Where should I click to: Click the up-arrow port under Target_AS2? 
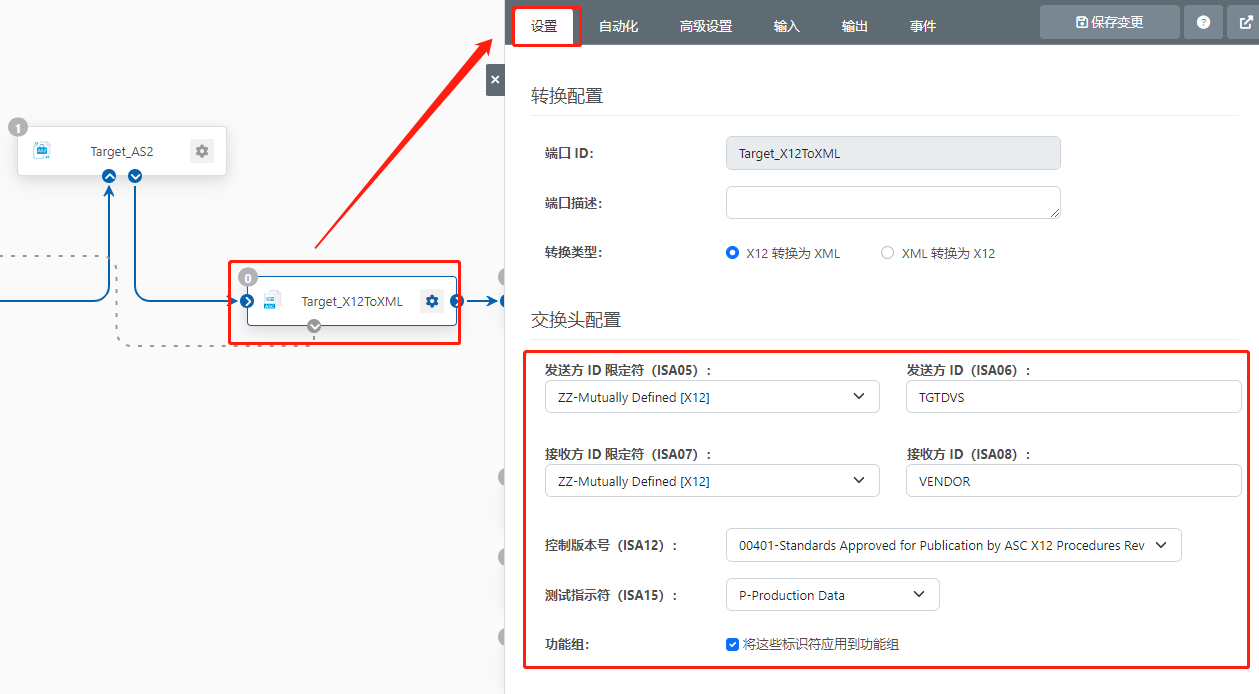[109, 177]
